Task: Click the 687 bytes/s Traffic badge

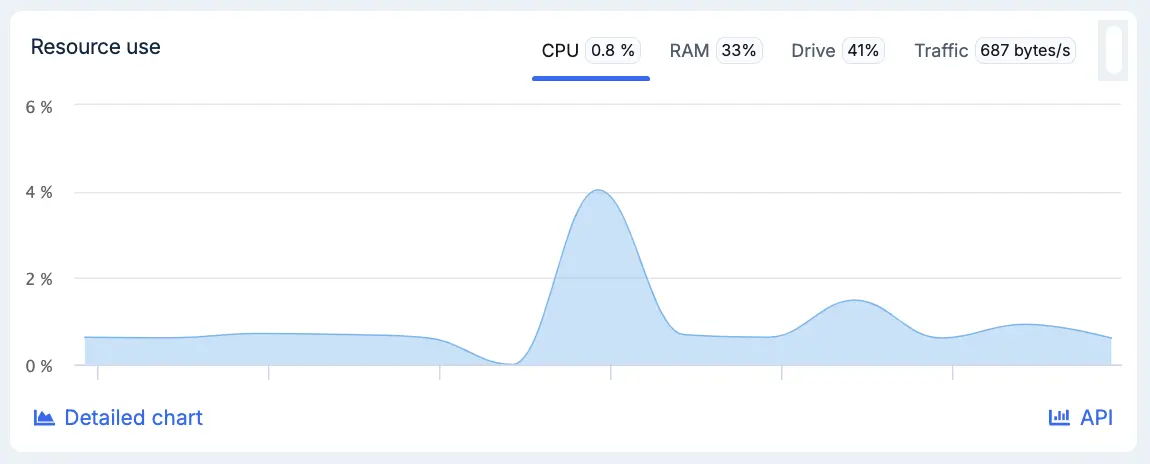Action: pyautogui.click(x=1025, y=51)
